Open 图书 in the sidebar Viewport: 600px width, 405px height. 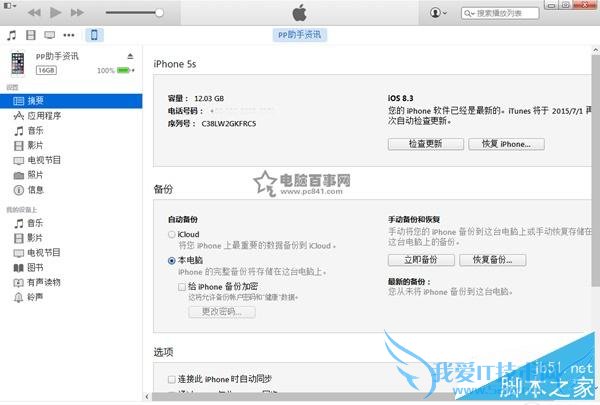(35, 268)
